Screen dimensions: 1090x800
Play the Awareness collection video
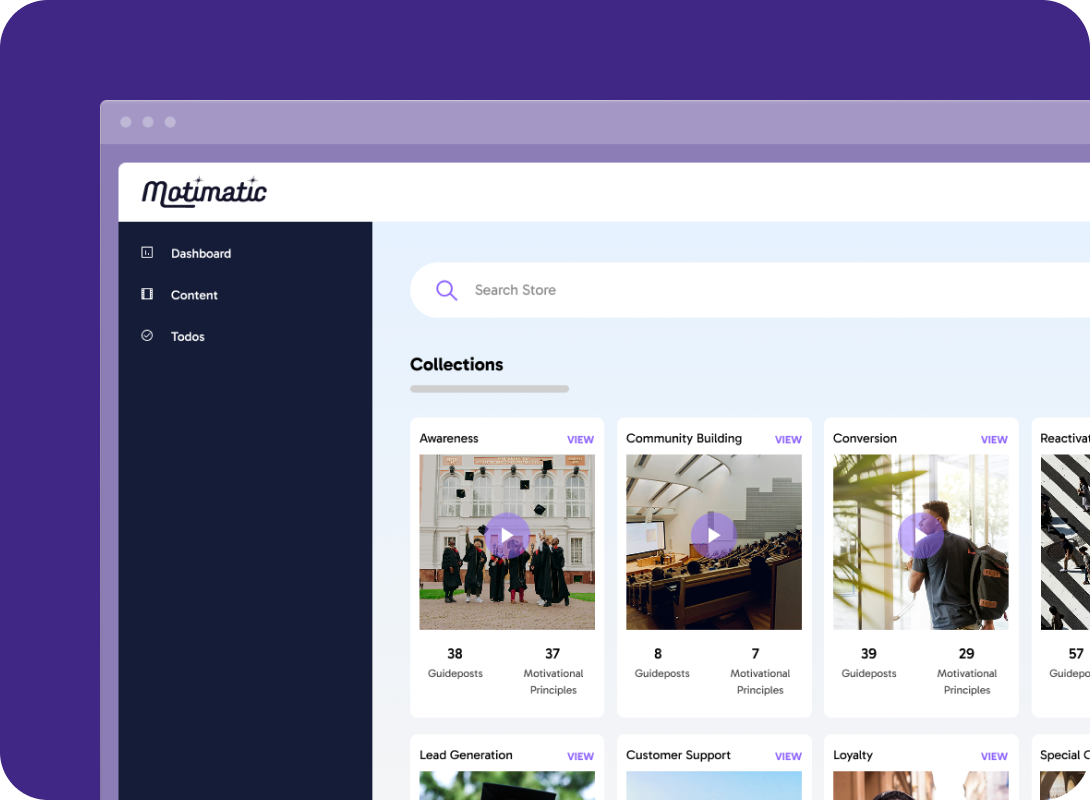tap(507, 535)
